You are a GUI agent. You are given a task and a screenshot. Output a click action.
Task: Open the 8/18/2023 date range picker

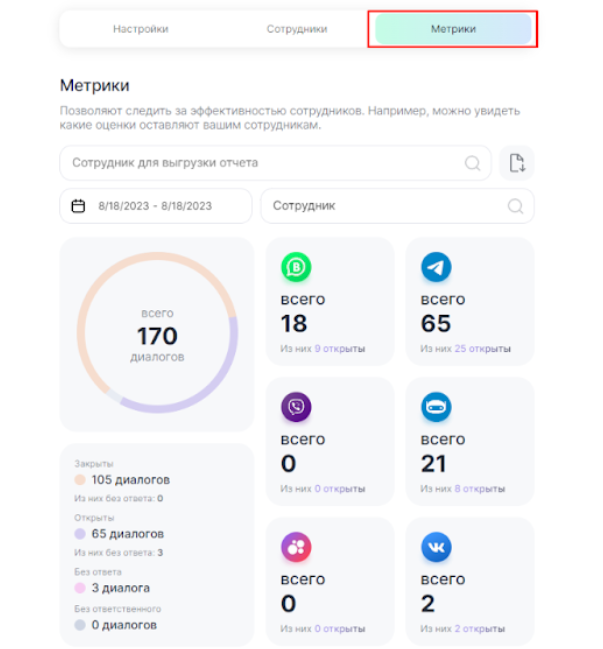click(155, 206)
